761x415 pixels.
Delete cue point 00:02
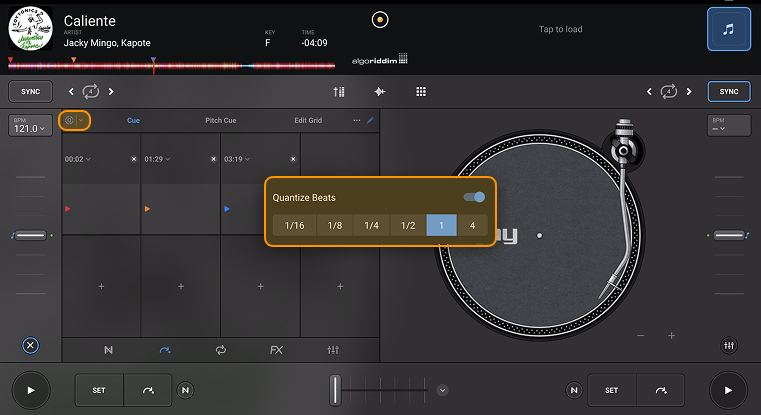134,159
